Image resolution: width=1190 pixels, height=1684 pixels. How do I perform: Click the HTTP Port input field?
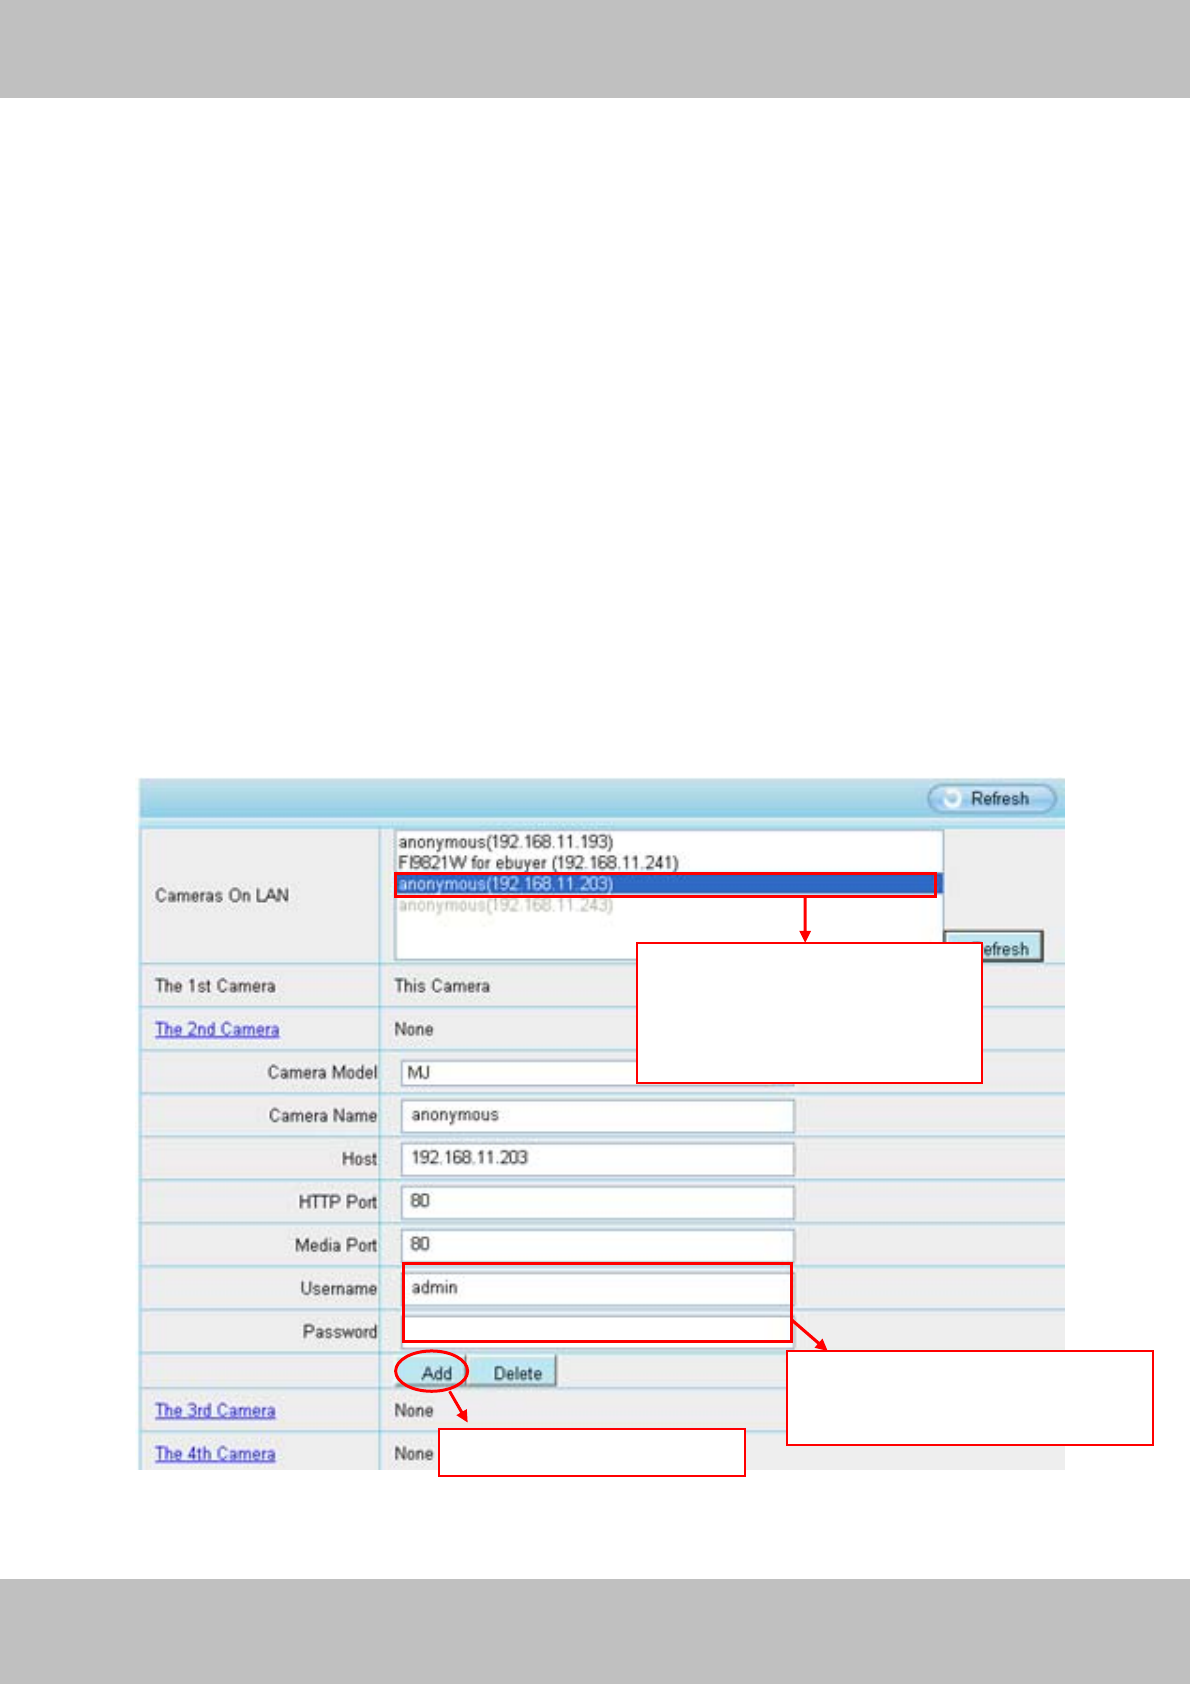pyautogui.click(x=597, y=1201)
